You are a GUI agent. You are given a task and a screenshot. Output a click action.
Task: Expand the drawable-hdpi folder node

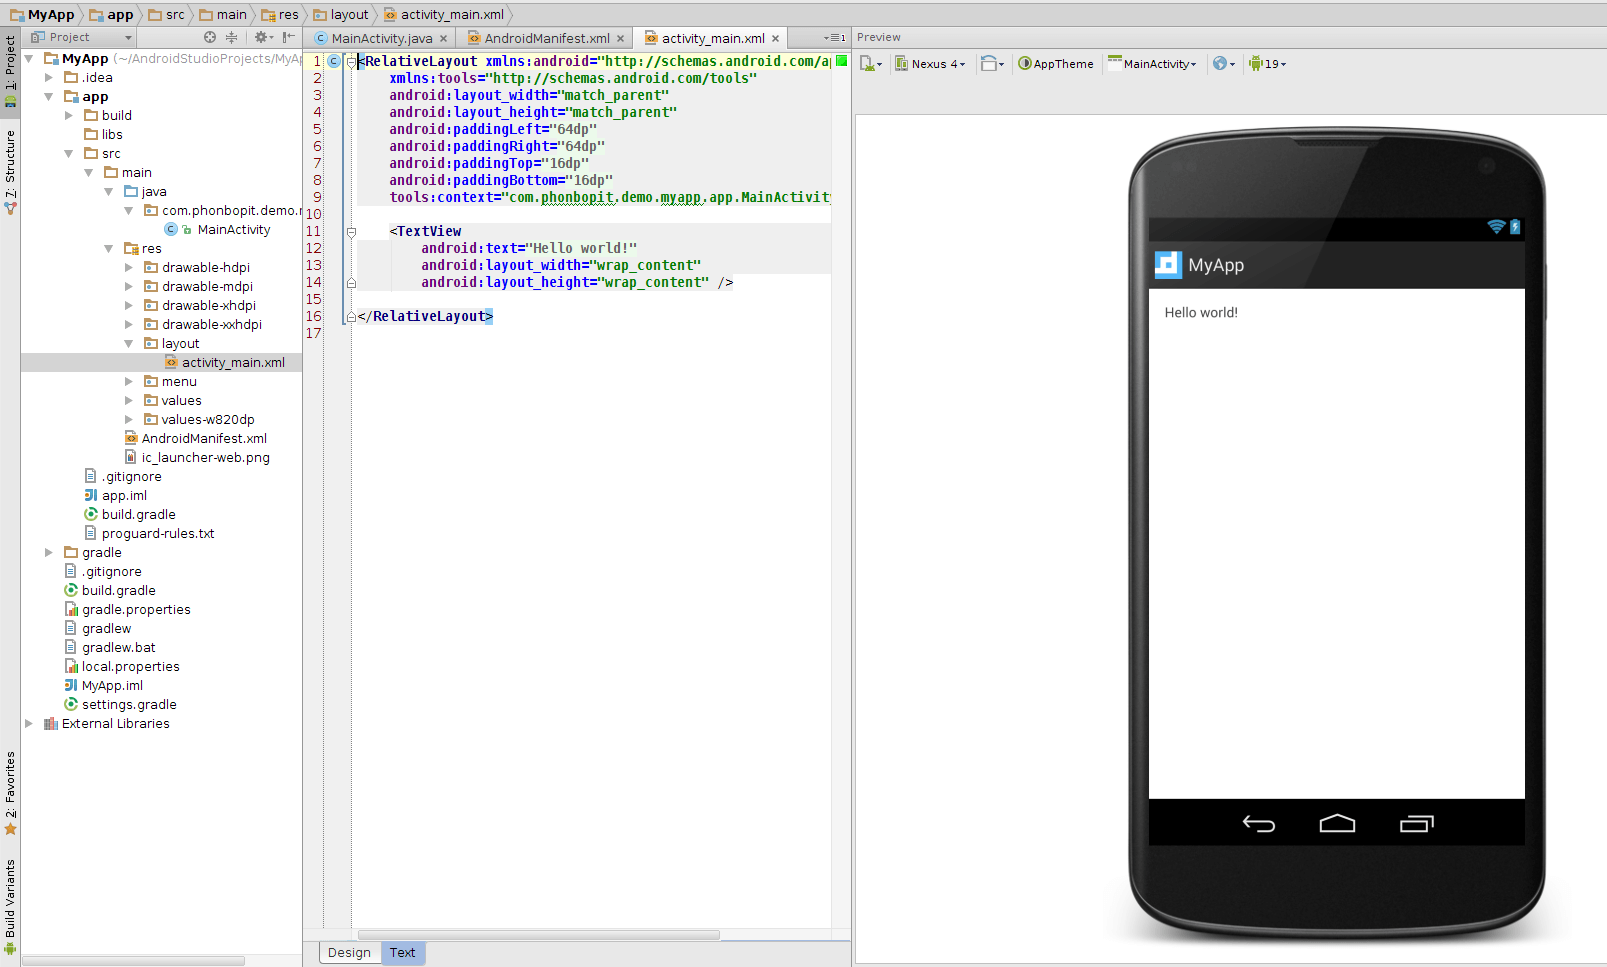tap(129, 268)
